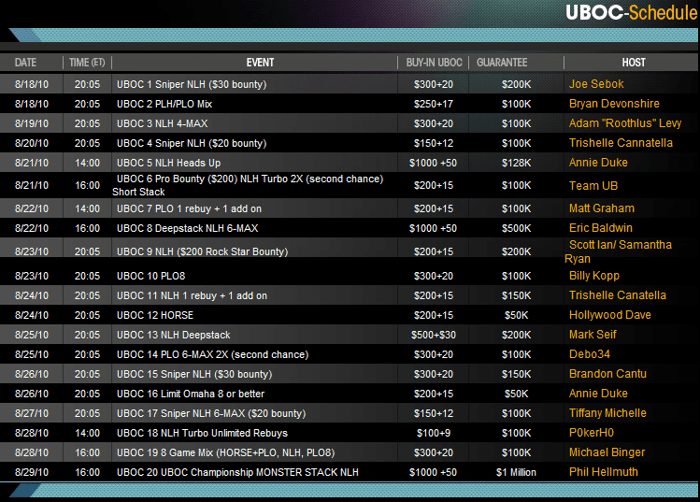Viewport: 700px width, 502px height.
Task: Click event UBOC 10 PLO8
Action: click(x=151, y=276)
